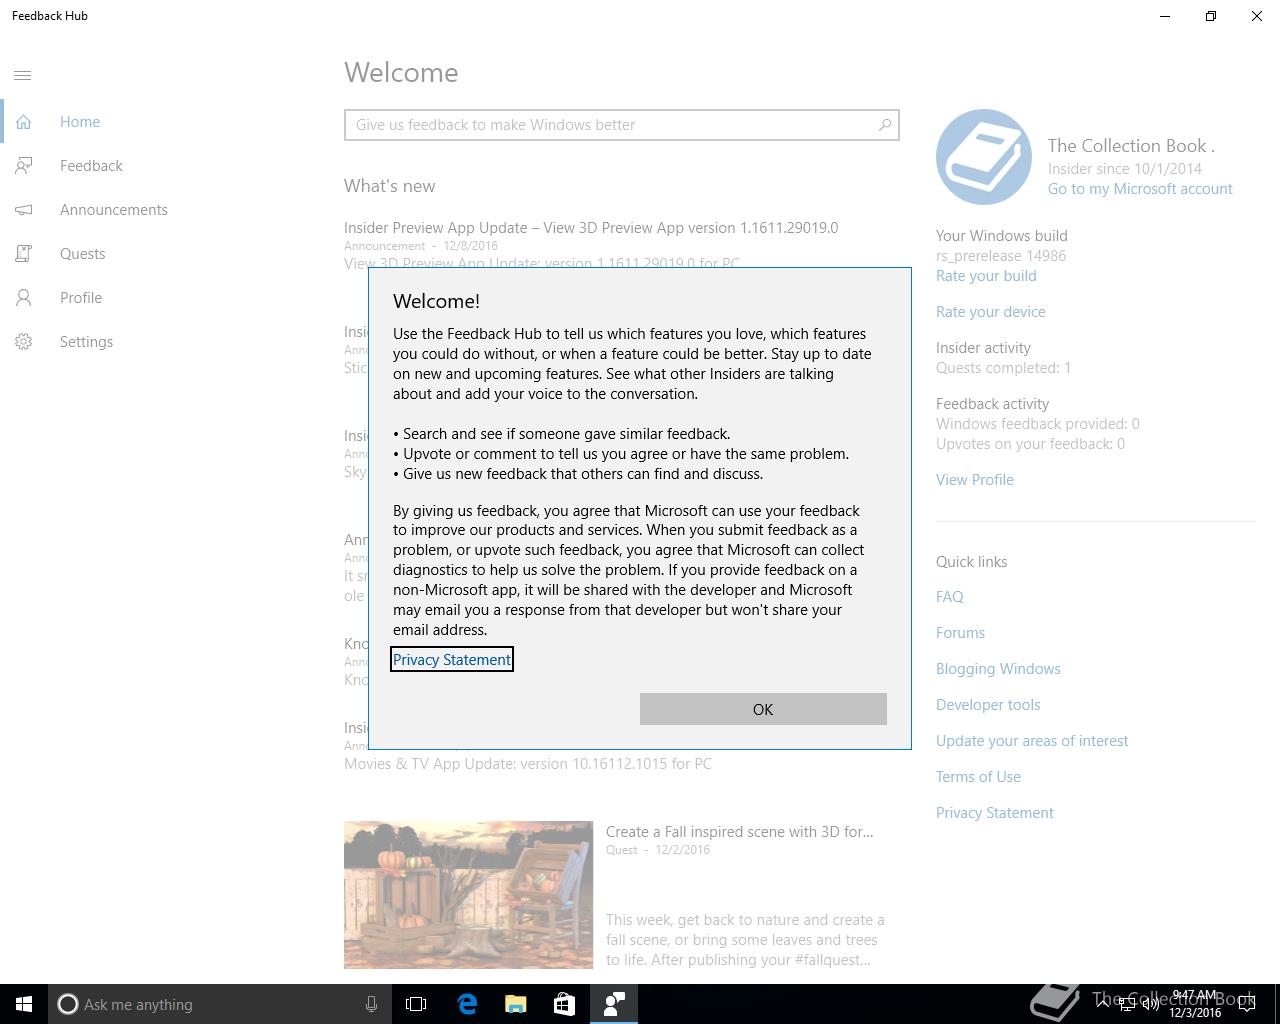Click the Home icon in sidebar
Screen dimensions: 1280x1024
pyautogui.click(x=23, y=122)
